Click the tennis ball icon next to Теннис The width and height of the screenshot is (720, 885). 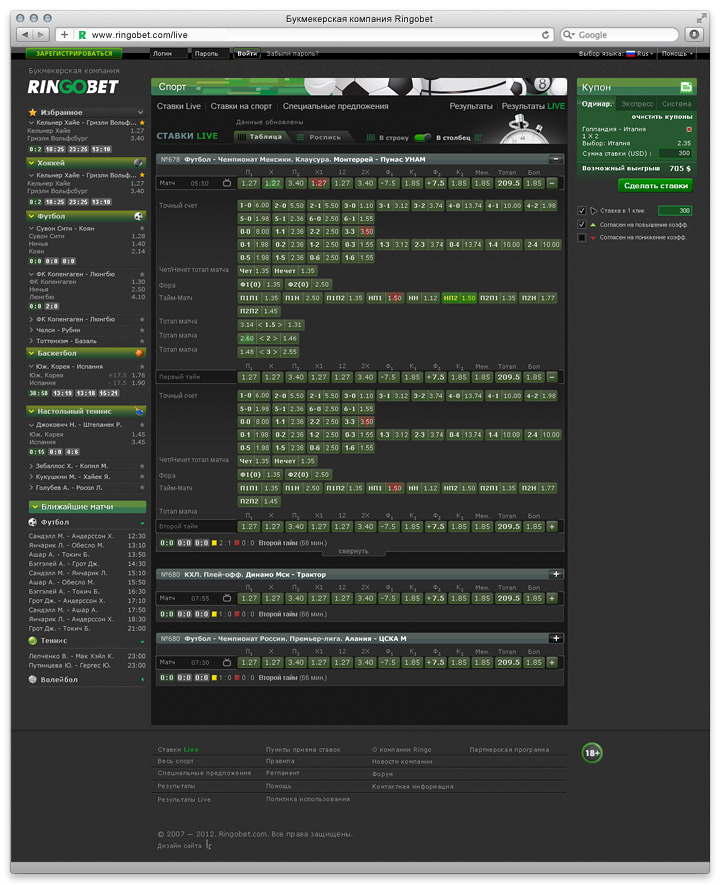pos(33,641)
